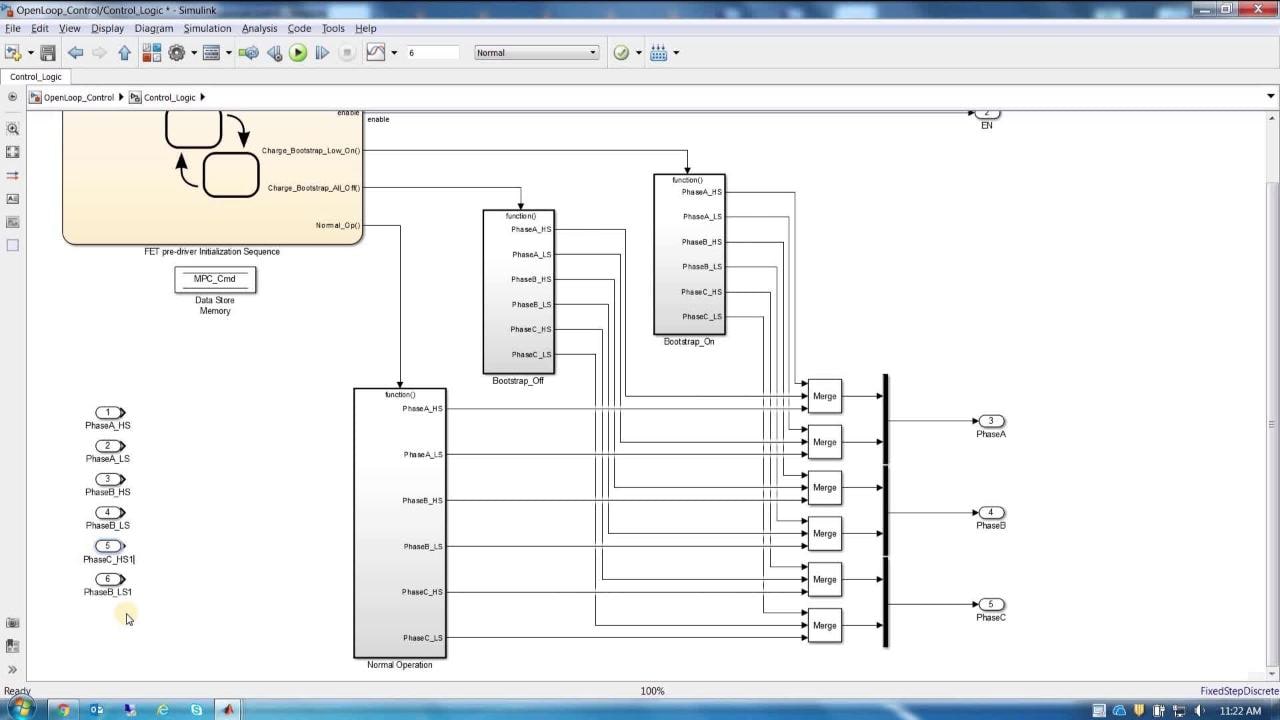Open the Simulation menu
The width and height of the screenshot is (1280, 720).
207,28
